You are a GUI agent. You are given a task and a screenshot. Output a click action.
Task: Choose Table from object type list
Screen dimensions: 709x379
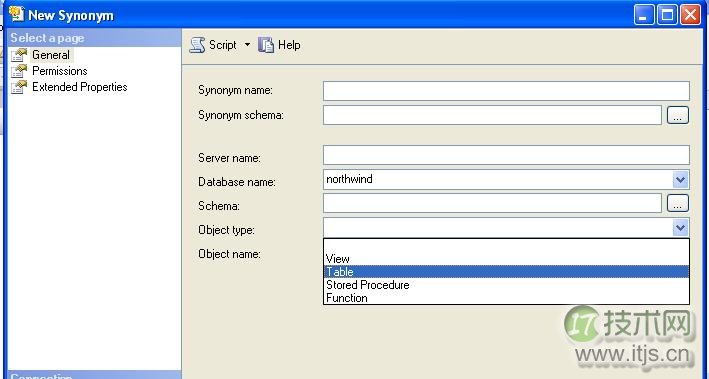pos(506,272)
